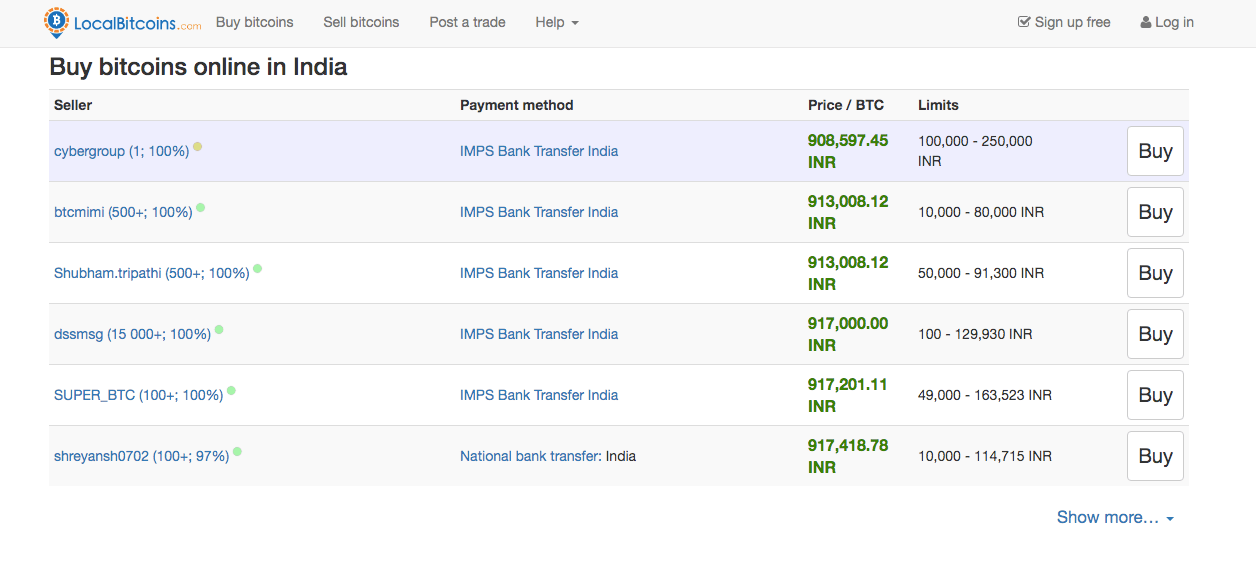
Task: Click shreyansh0702's green status dot
Action: point(237,451)
